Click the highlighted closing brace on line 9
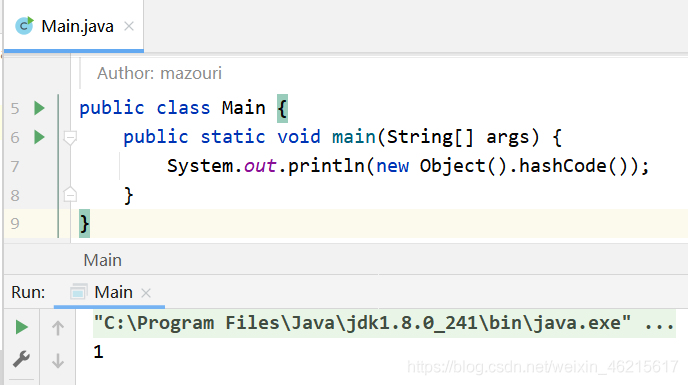This screenshot has width=688, height=385. (84, 223)
